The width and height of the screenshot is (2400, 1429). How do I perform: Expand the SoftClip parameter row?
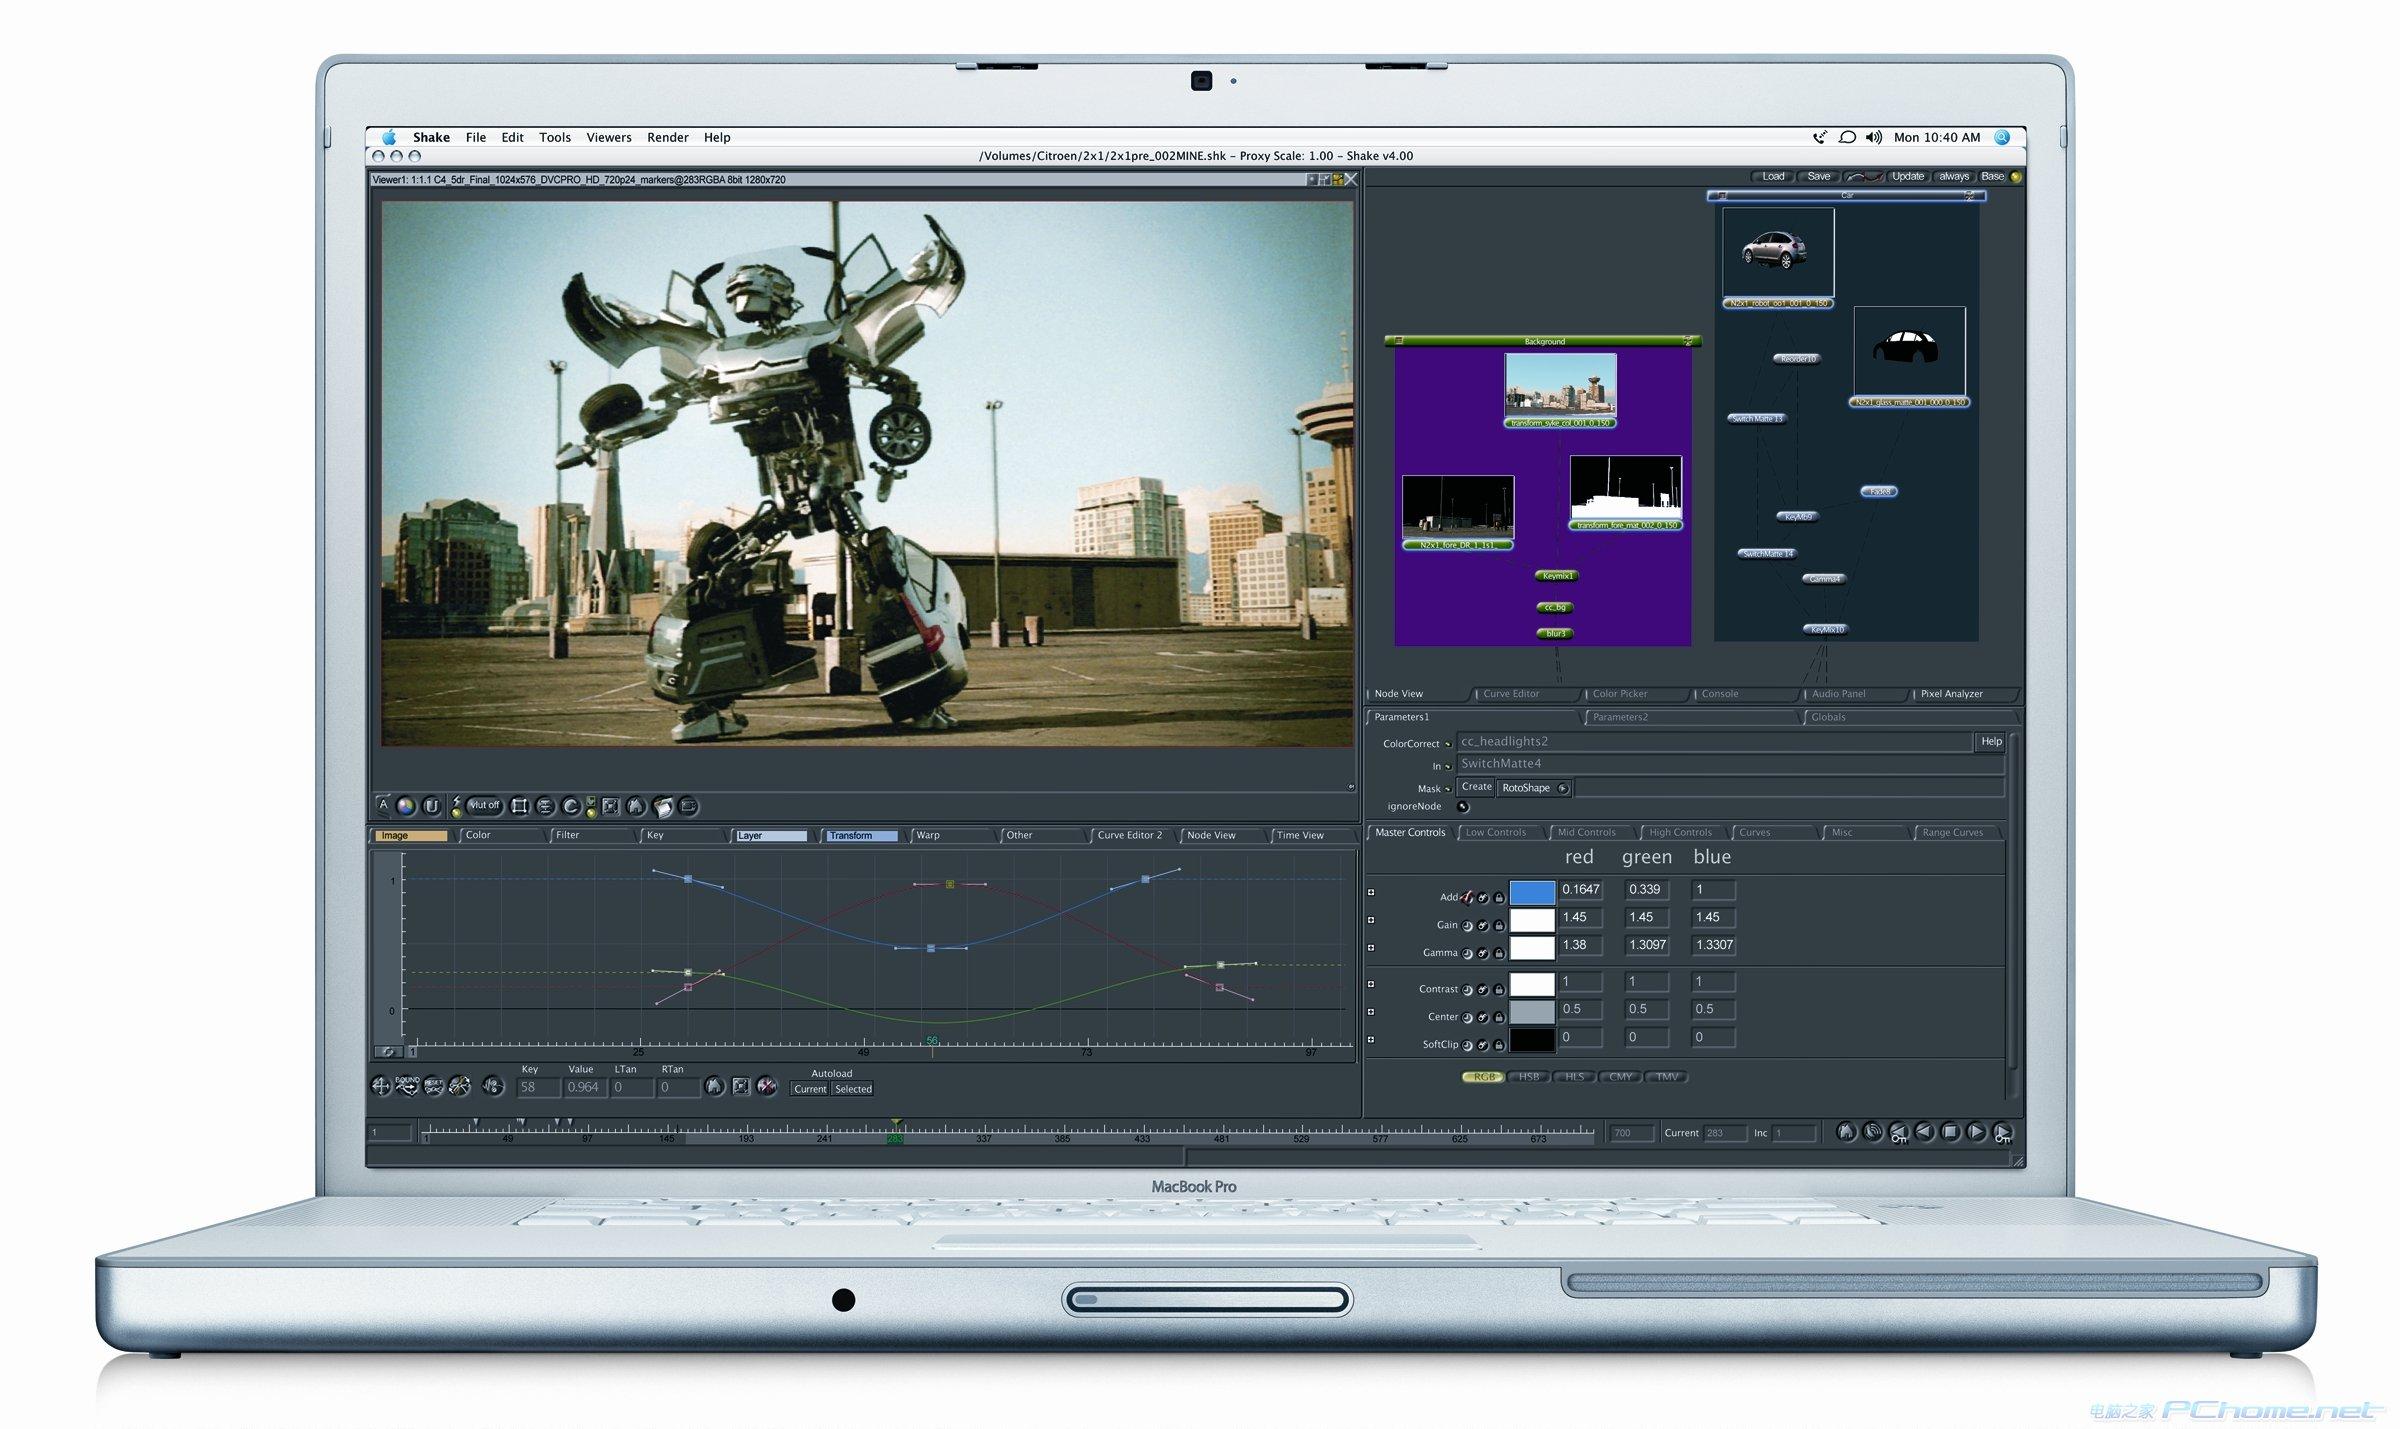click(x=1371, y=1040)
